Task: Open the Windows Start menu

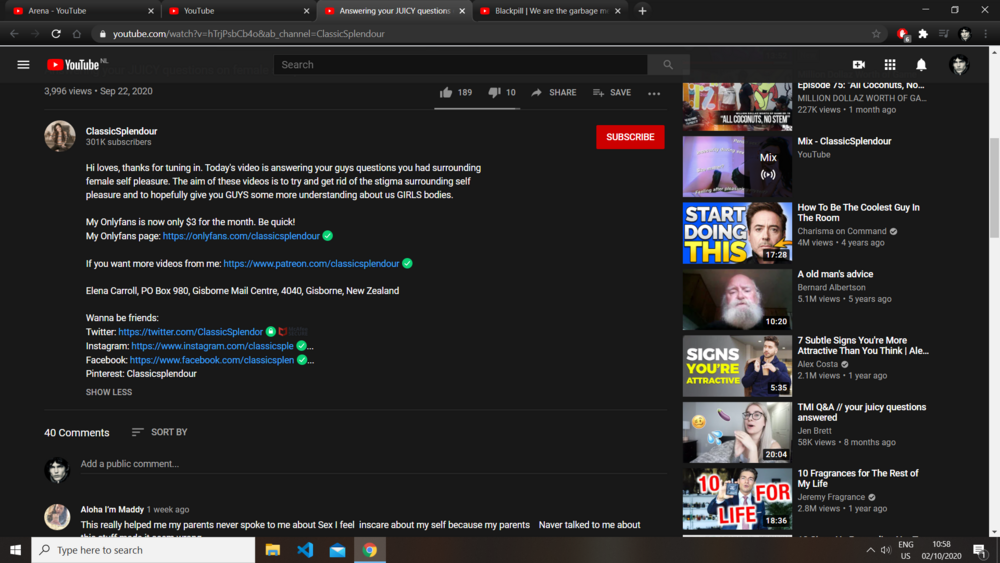Action: tap(15, 550)
